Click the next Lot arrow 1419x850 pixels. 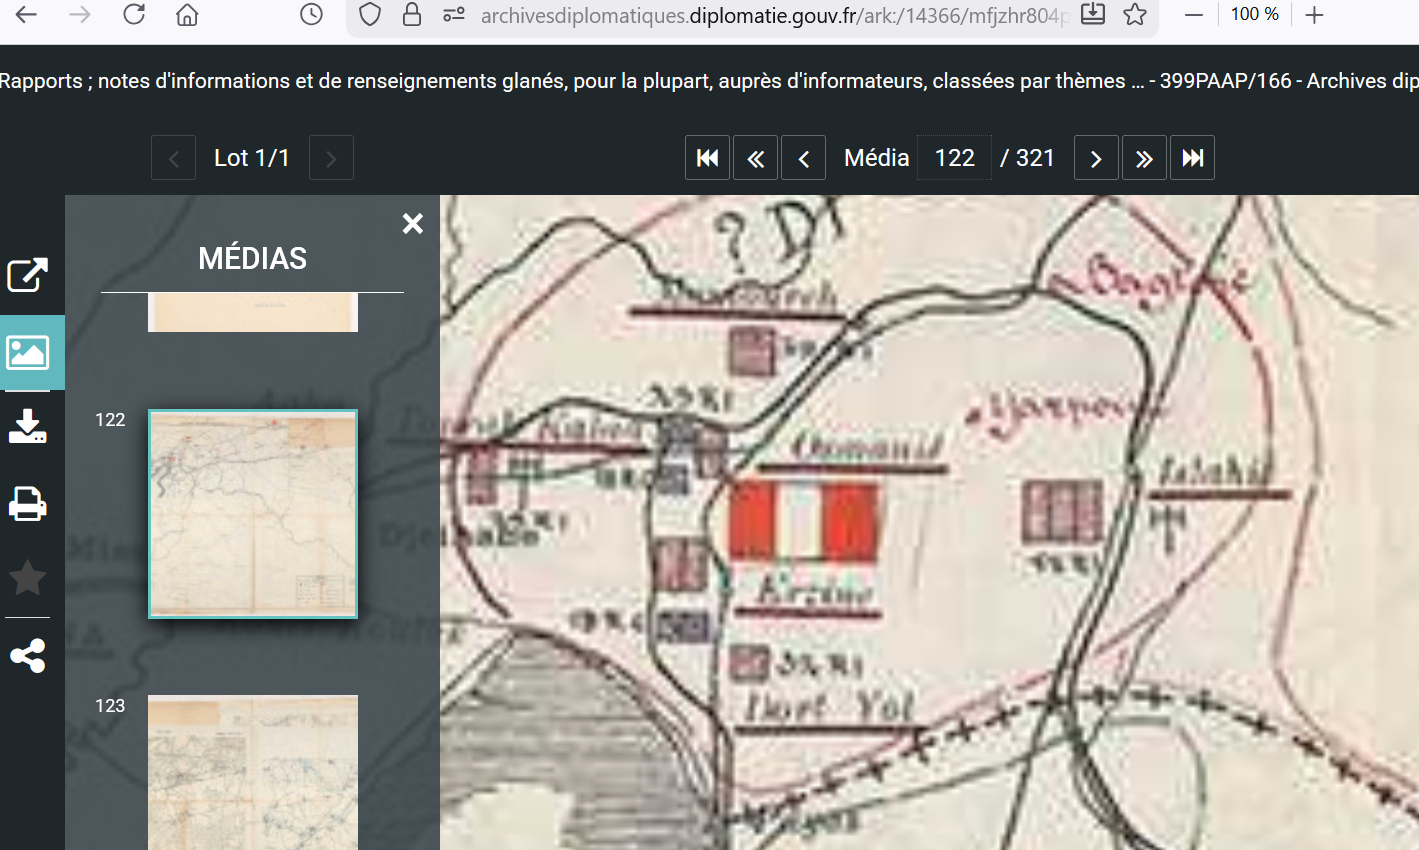331,158
